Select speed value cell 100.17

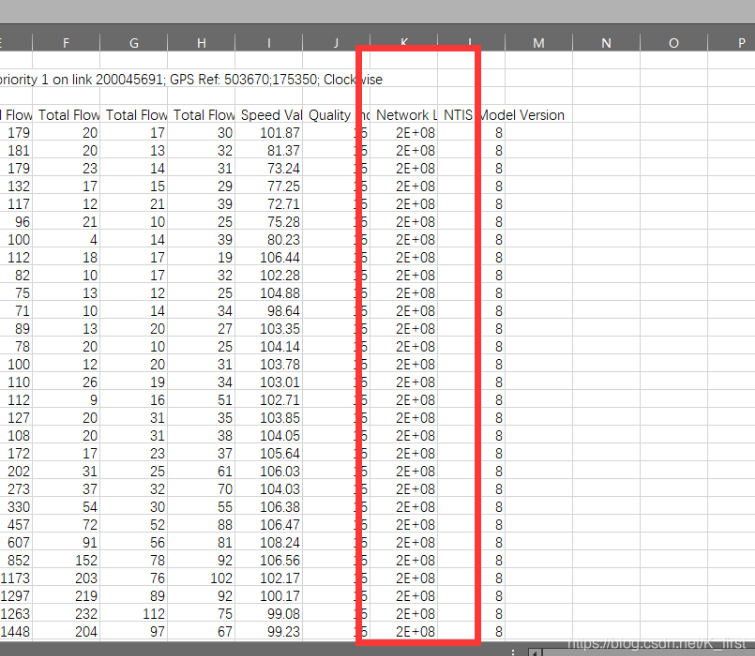269,596
